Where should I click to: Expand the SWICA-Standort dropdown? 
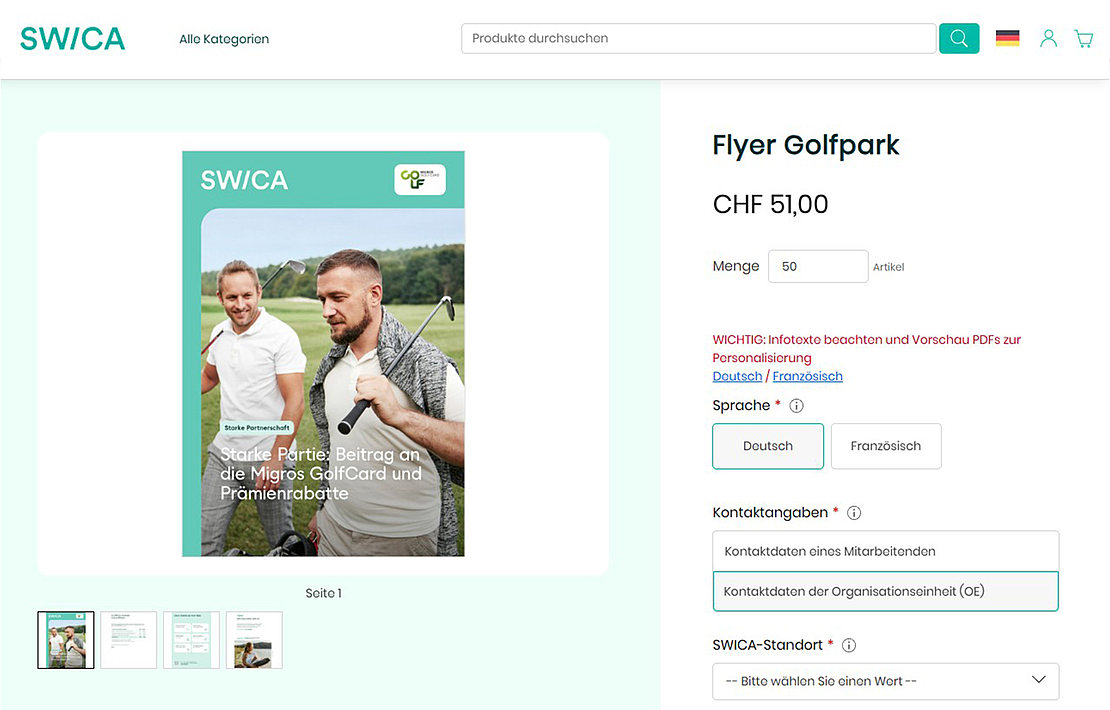[886, 681]
